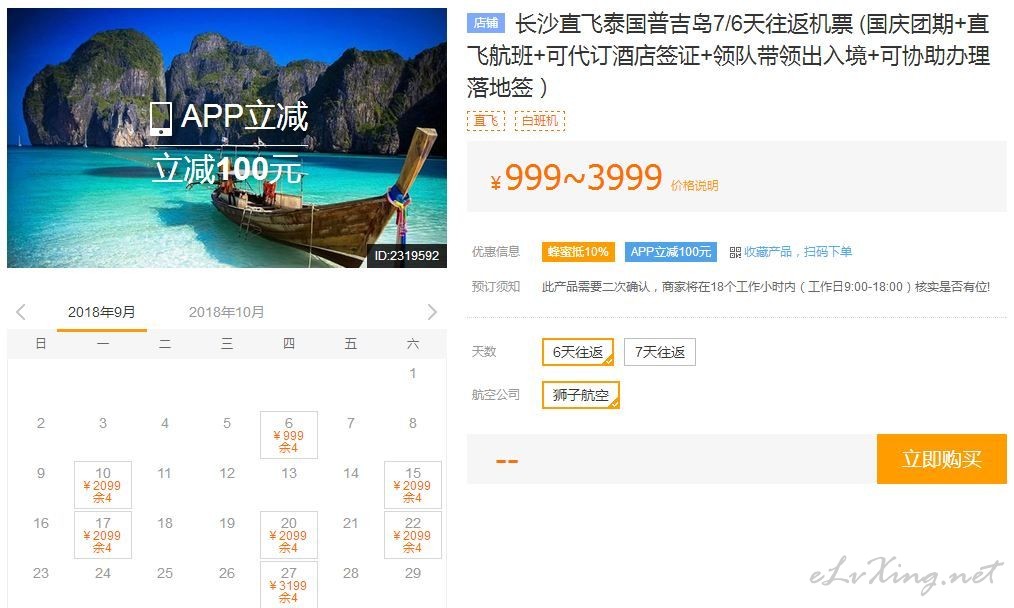Open 价格说明 price explanation link
This screenshot has height=608, width=1014.
coord(695,186)
